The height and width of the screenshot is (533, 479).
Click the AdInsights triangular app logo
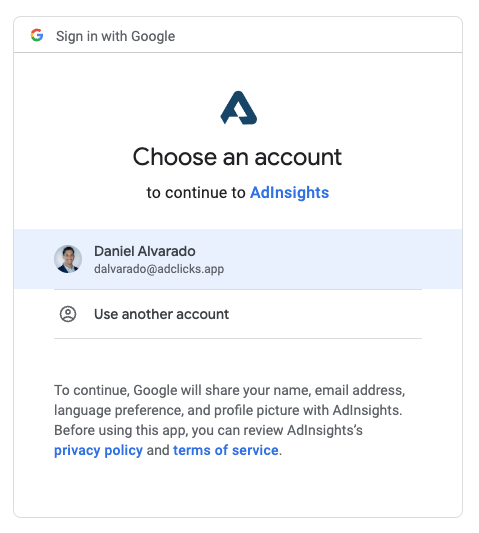[x=238, y=108]
